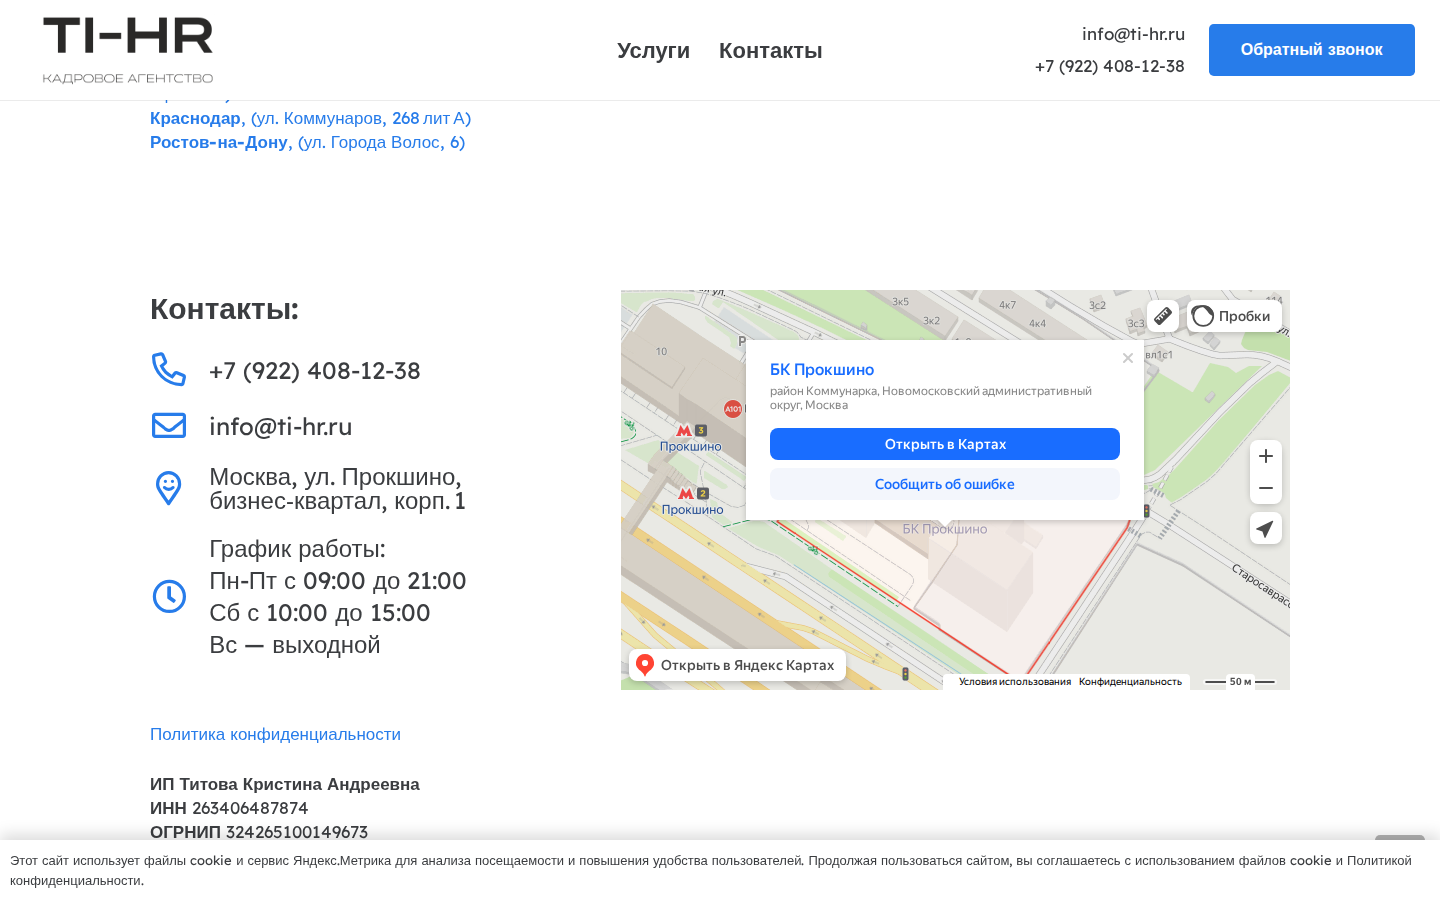Click the ОГРНИП 324265100149673 text
The image size is (1440, 900).
tap(259, 832)
